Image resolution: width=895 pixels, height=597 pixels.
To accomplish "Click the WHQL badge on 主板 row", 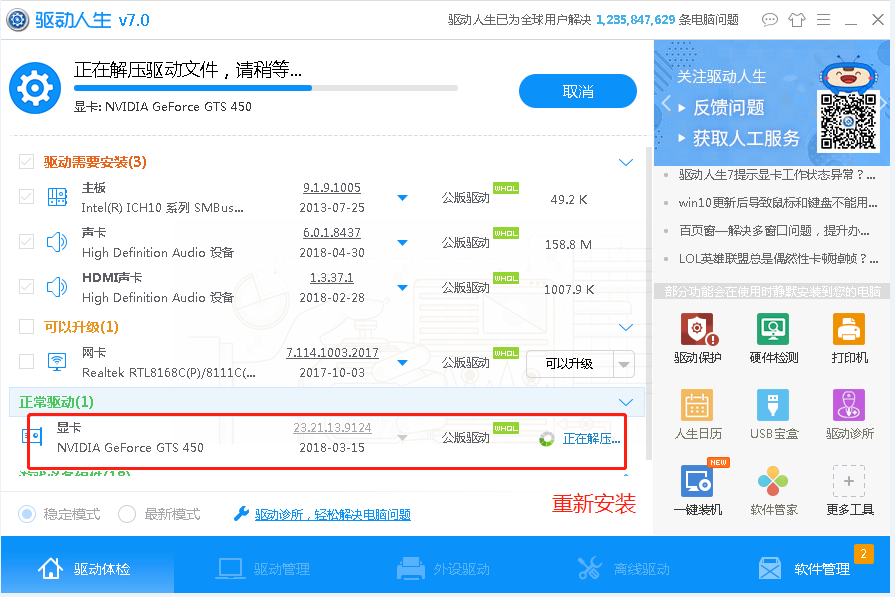I will pos(506,188).
